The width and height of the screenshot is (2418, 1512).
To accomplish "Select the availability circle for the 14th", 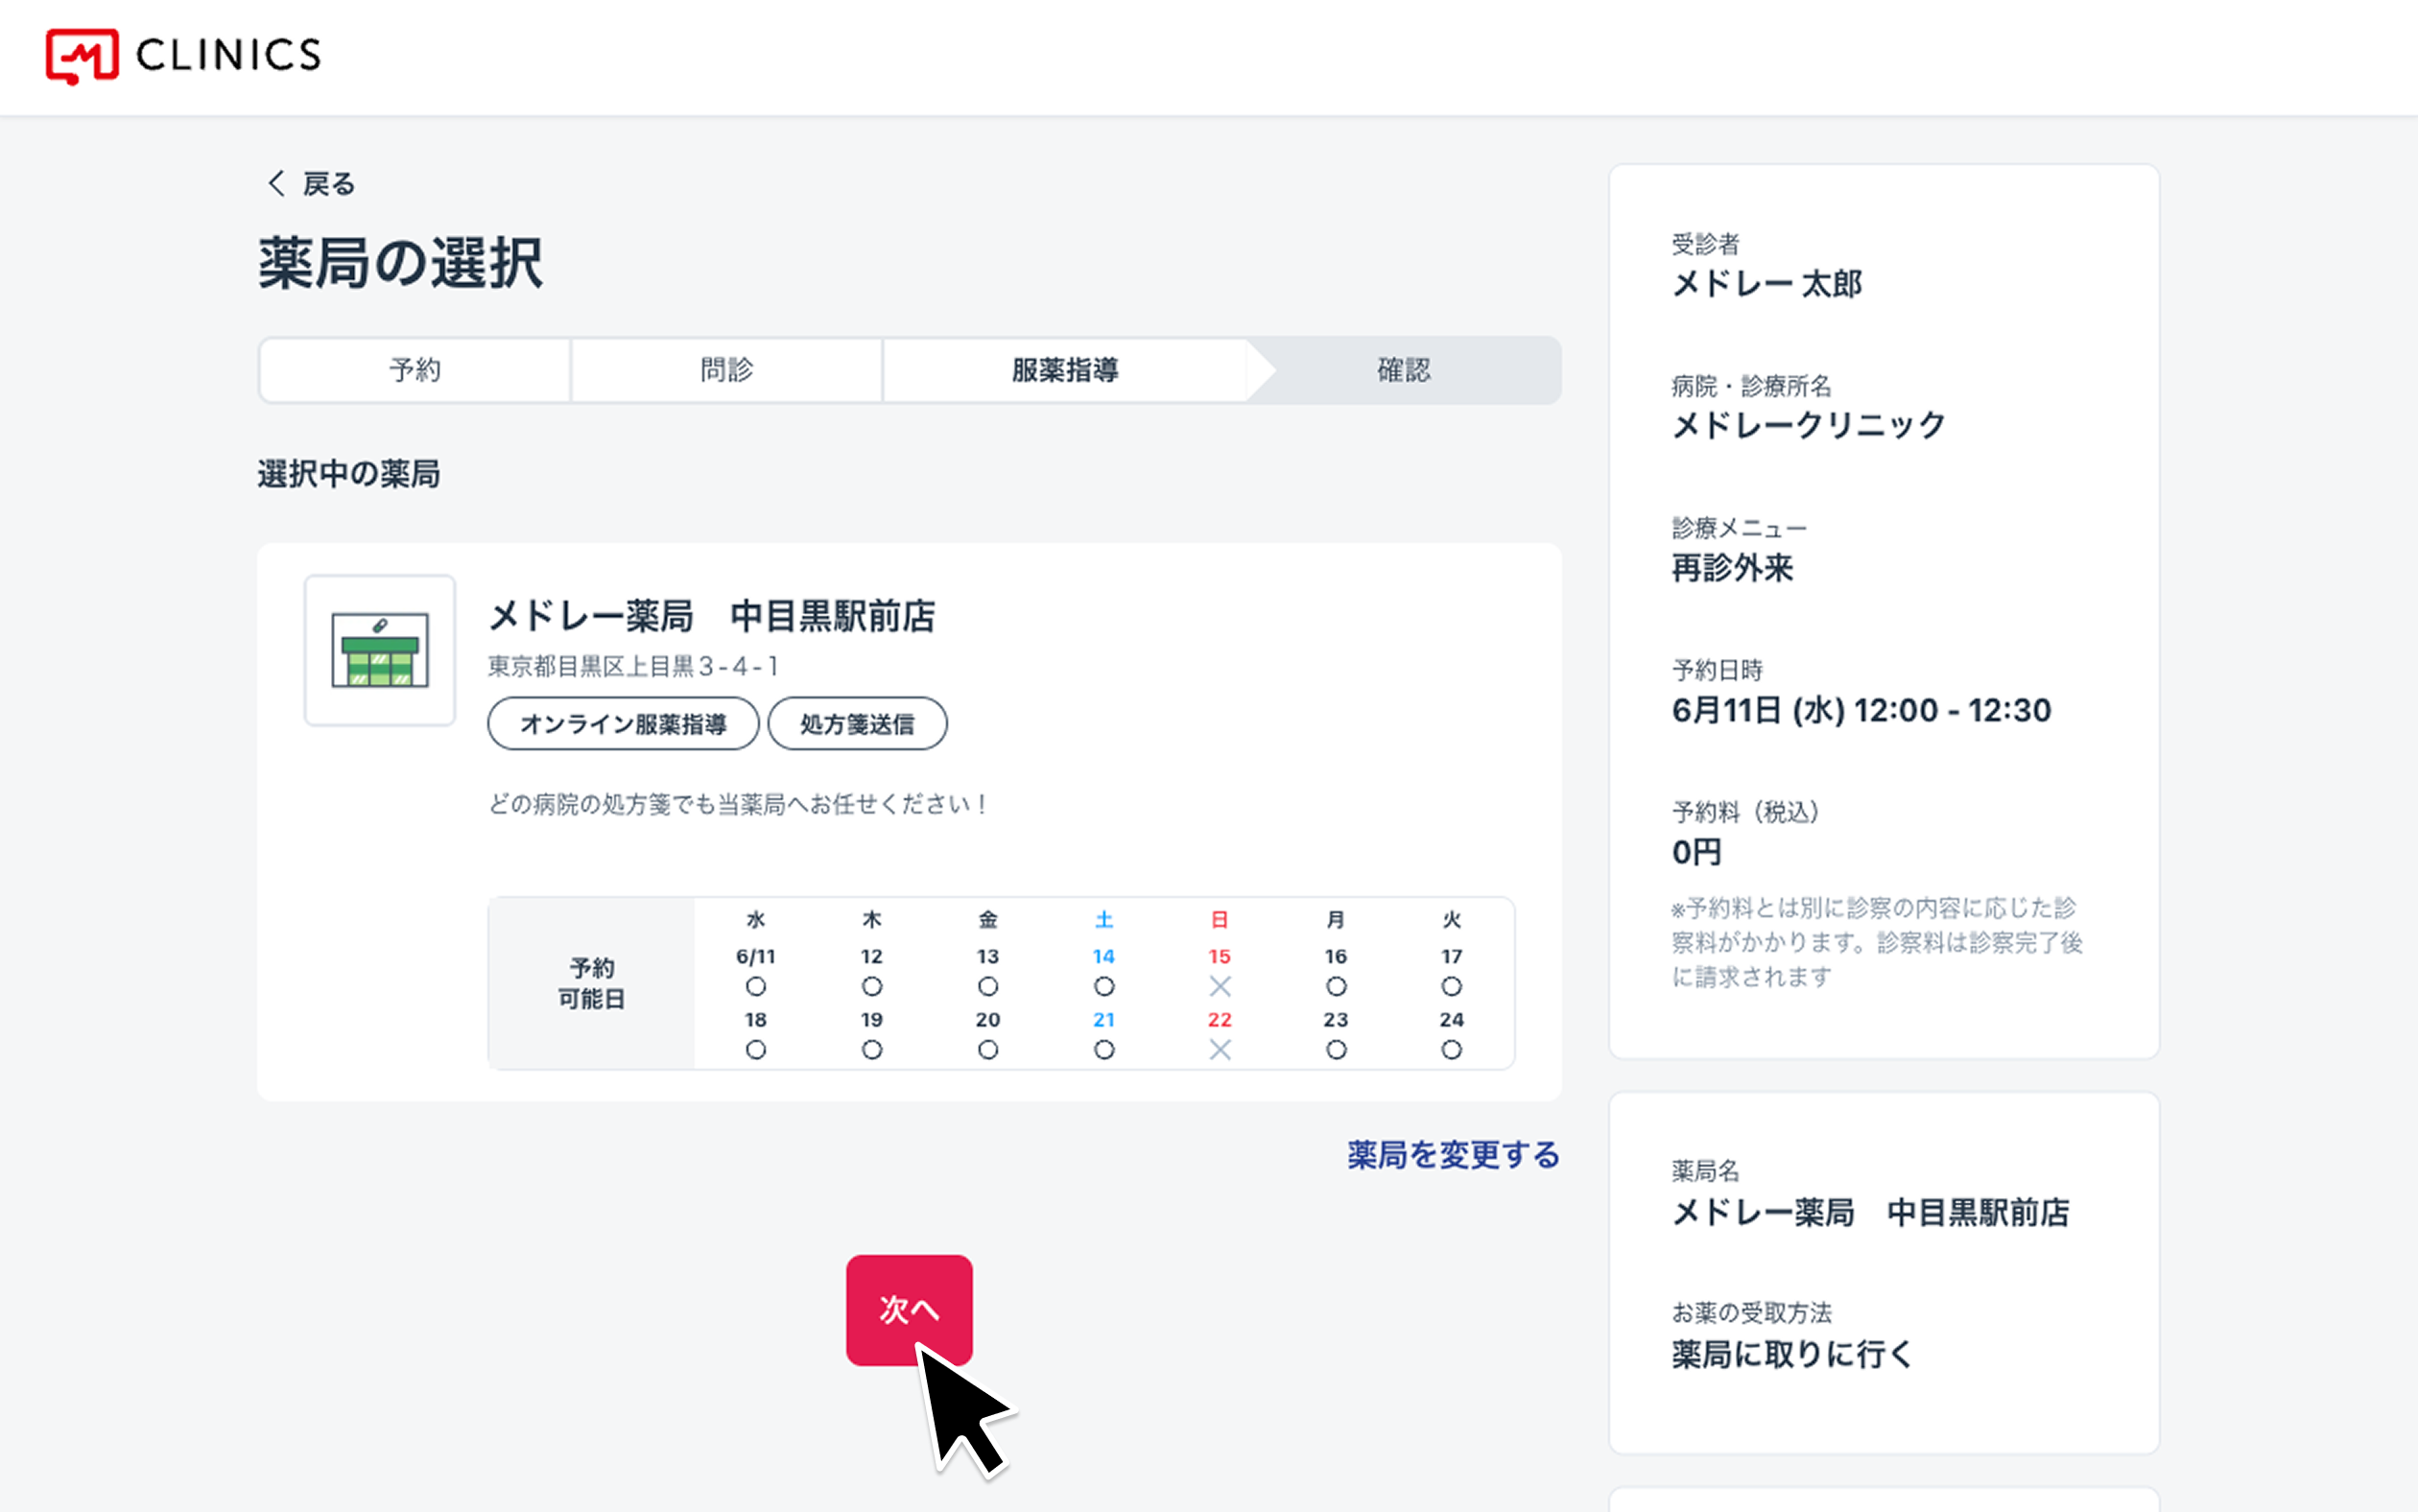I will (x=1104, y=987).
